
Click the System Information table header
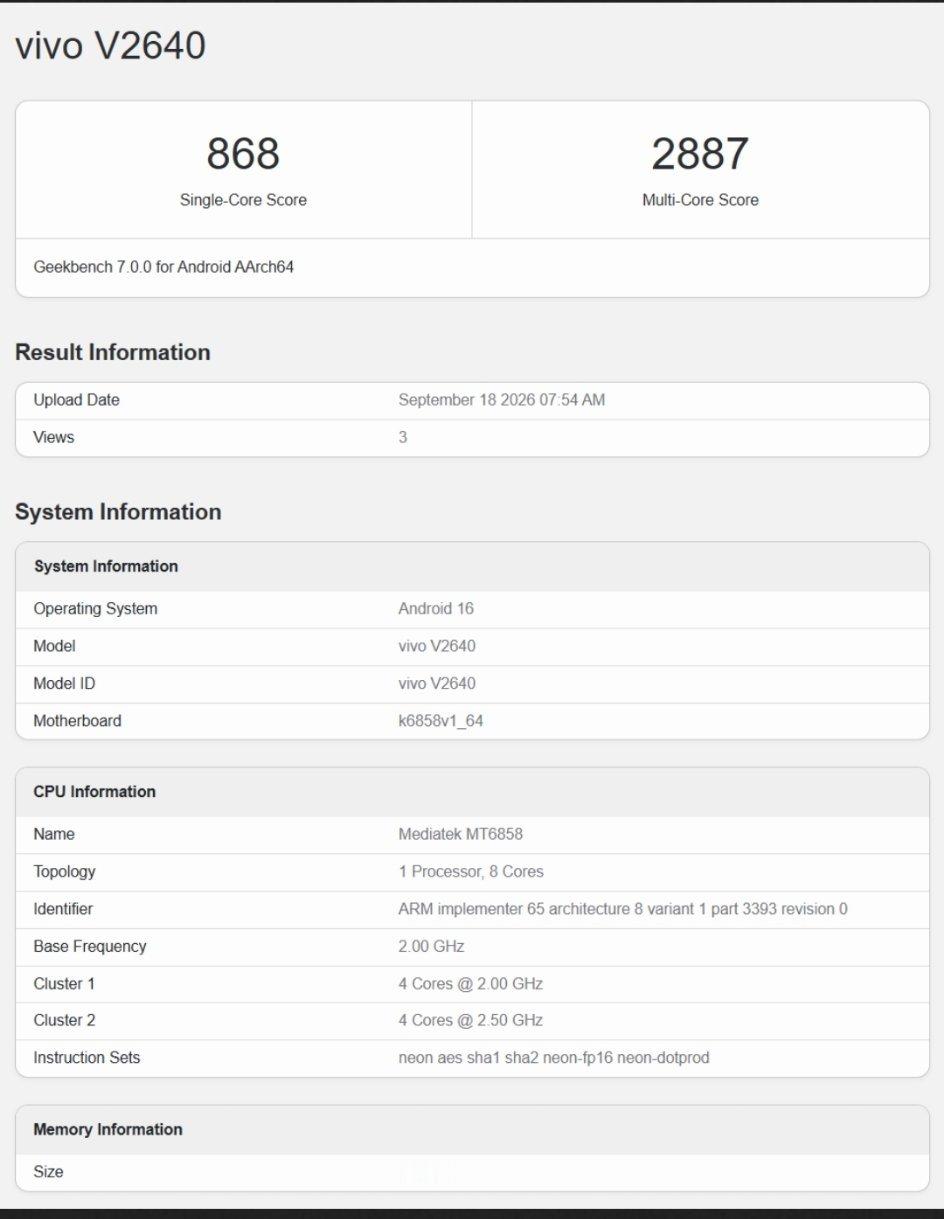click(x=106, y=566)
